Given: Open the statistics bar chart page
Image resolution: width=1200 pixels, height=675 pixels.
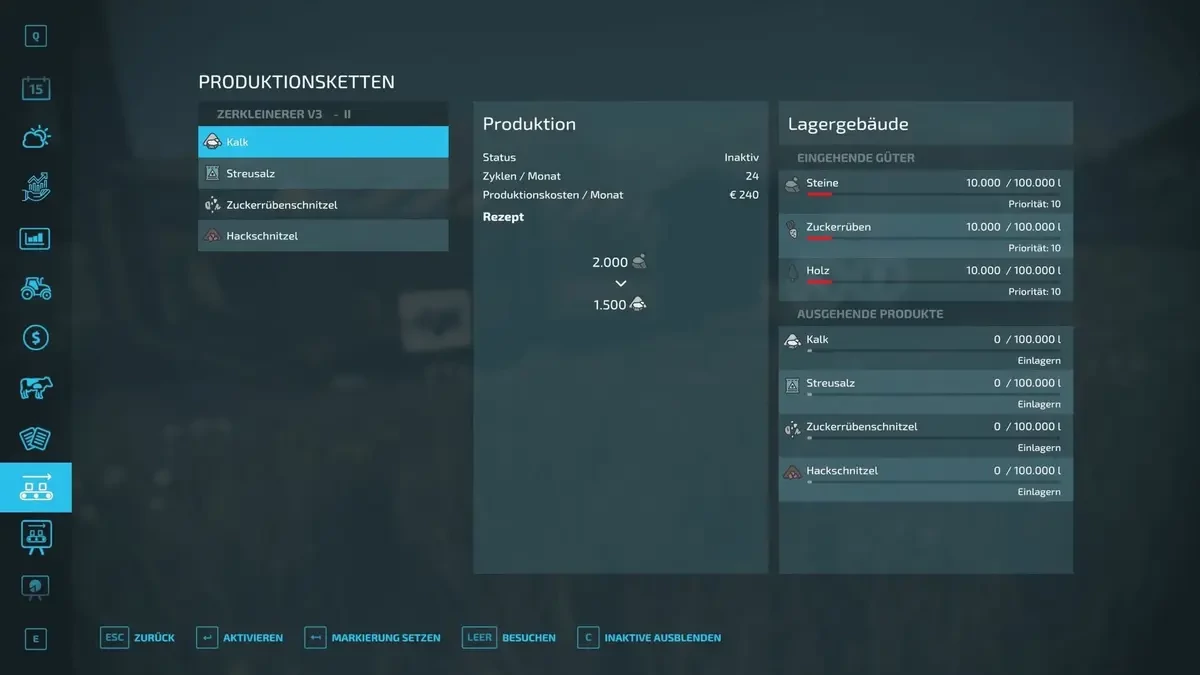Looking at the screenshot, I should (x=36, y=238).
